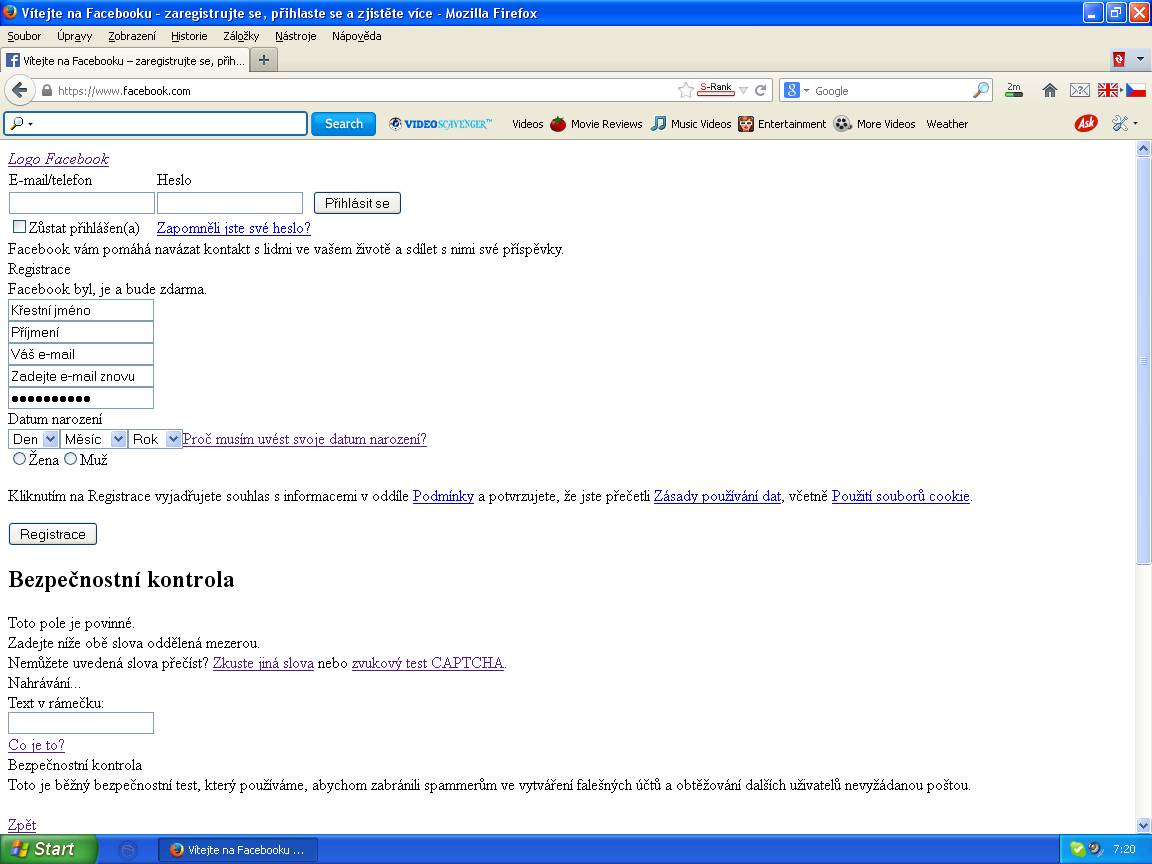Open the zvukový test CAPTCHA link

428,663
